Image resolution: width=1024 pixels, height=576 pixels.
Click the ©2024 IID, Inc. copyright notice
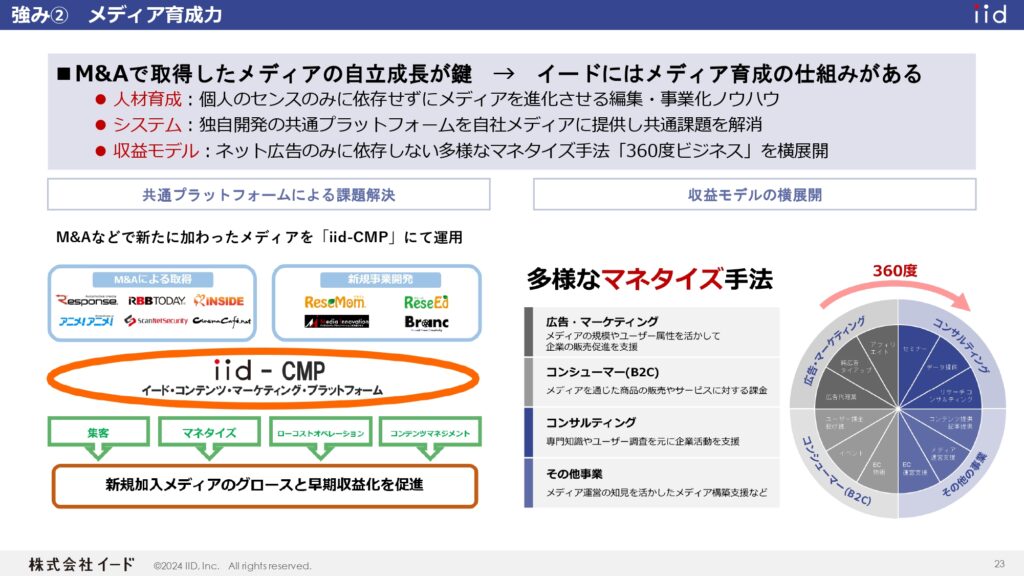click(x=232, y=566)
